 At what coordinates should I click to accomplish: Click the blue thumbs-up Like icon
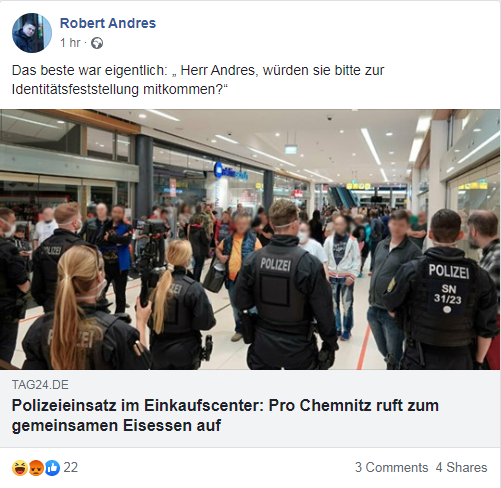tap(52, 467)
